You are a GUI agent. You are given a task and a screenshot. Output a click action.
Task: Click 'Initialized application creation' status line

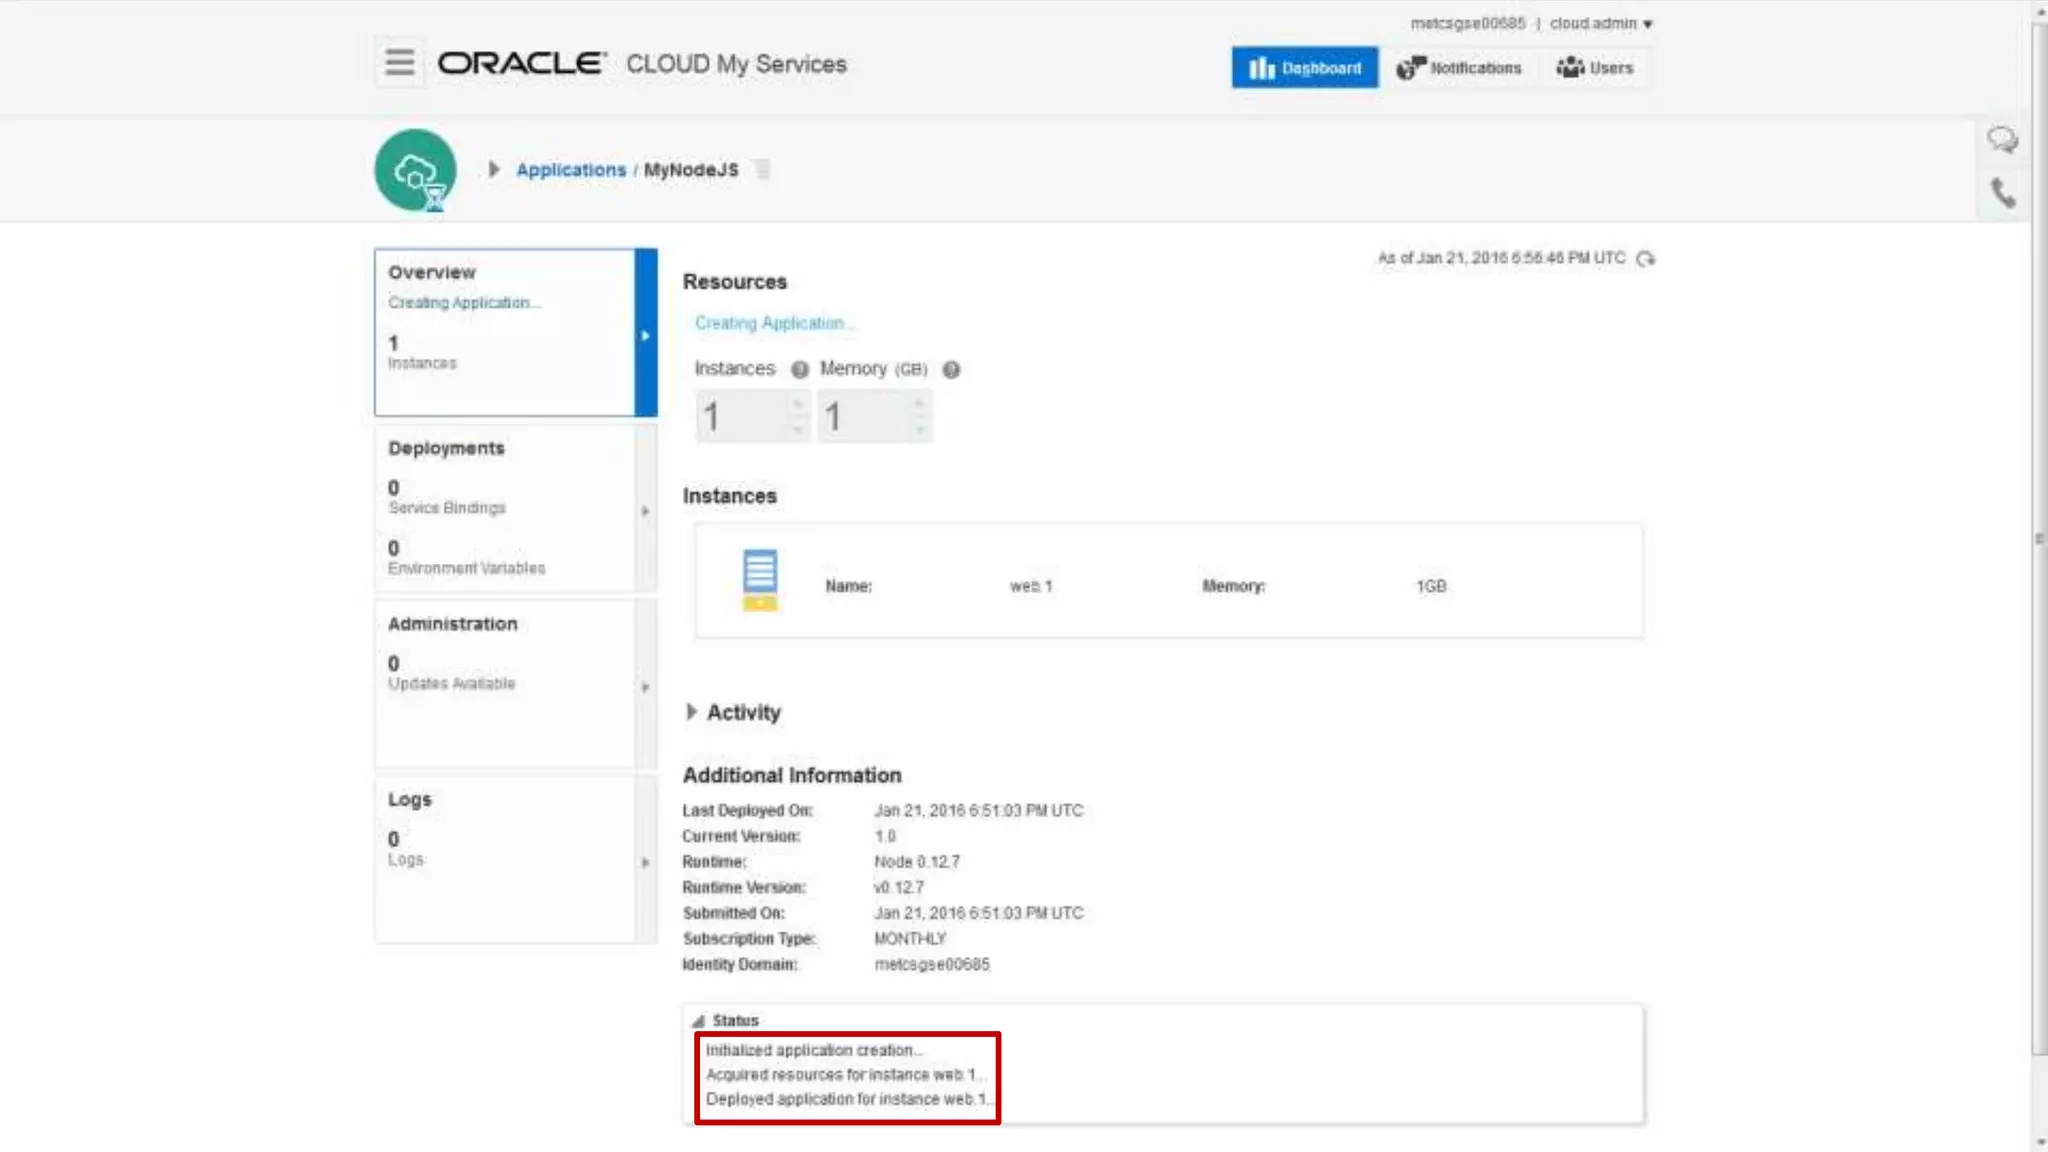pyautogui.click(x=814, y=1050)
